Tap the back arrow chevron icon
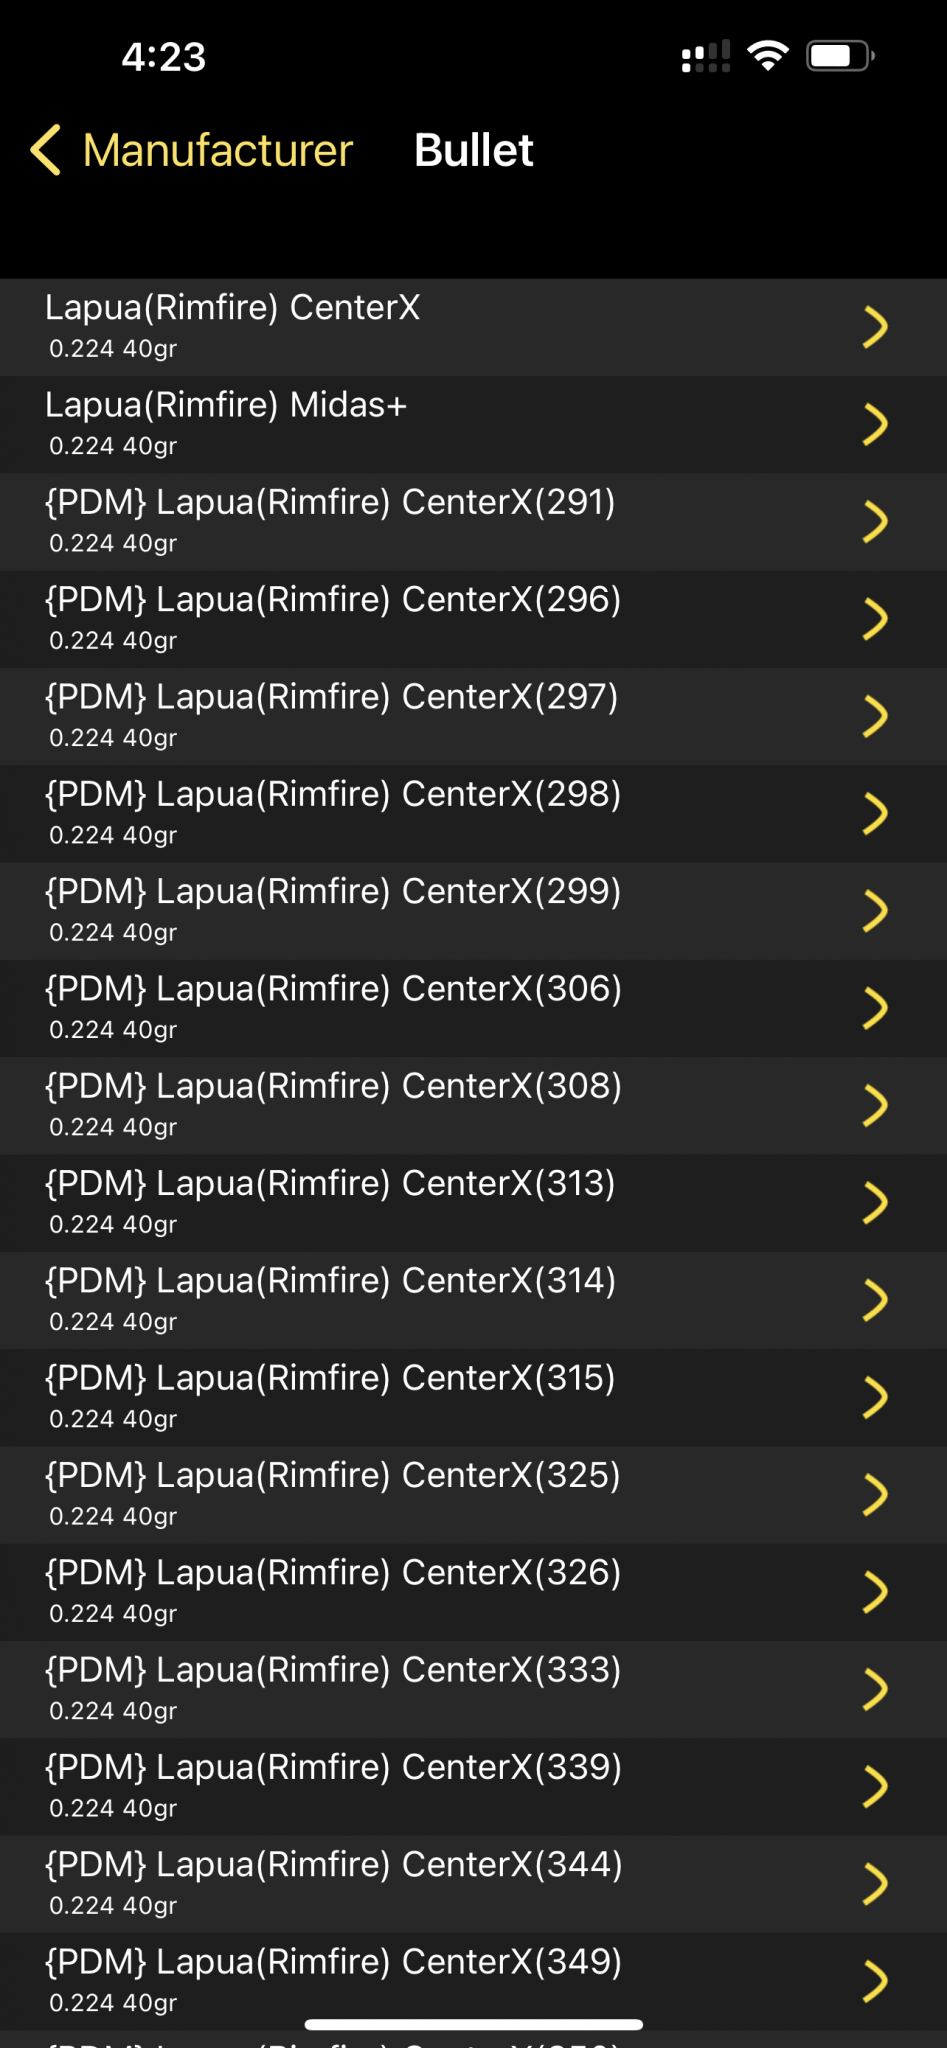Image resolution: width=947 pixels, height=2048 pixels. [46, 151]
